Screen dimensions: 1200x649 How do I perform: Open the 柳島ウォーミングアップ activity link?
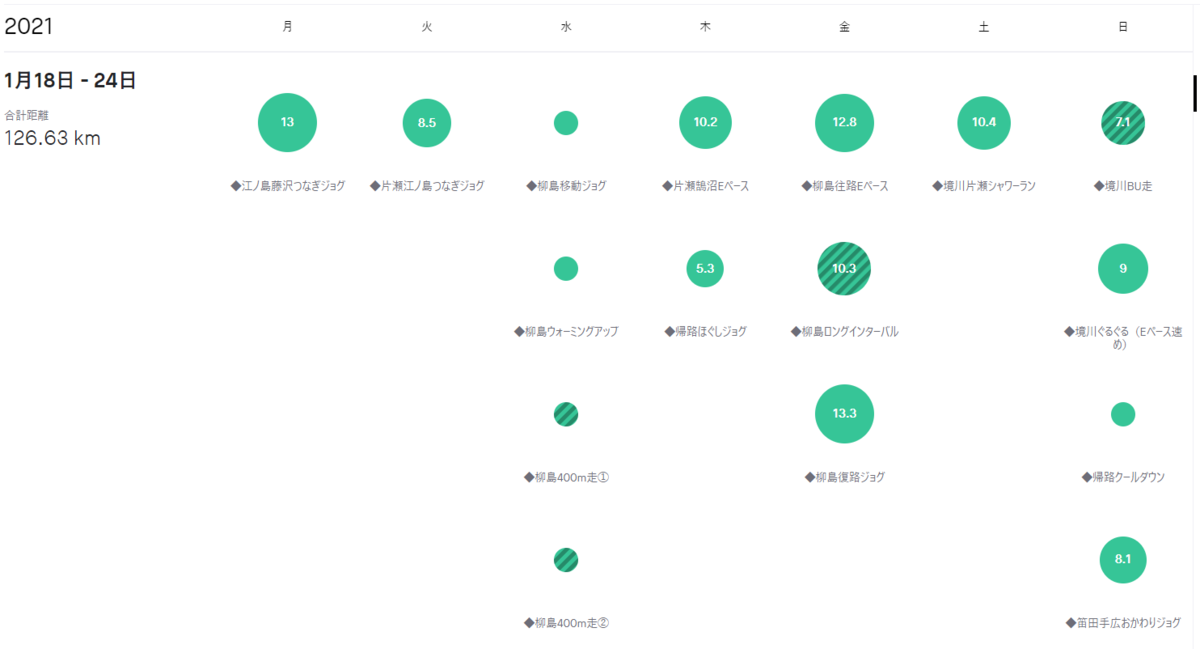pos(566,331)
